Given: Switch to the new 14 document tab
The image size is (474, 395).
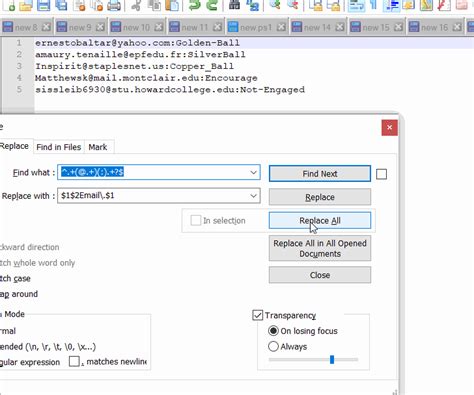Looking at the screenshot, I should 318,27.
